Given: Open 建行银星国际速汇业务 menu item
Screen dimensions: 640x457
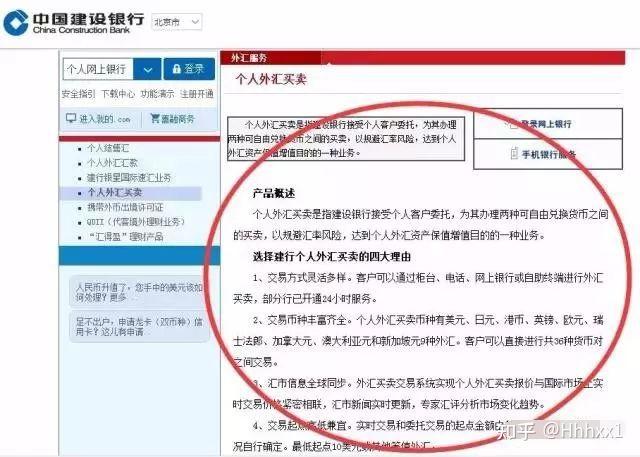Looking at the screenshot, I should [128, 177].
